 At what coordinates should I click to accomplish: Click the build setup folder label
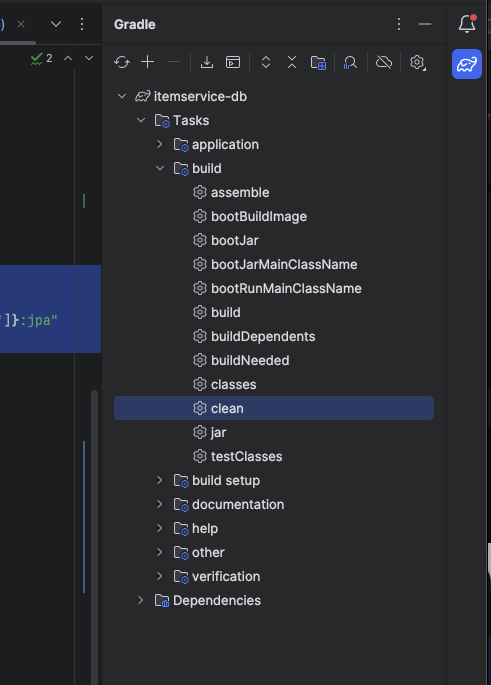point(226,480)
